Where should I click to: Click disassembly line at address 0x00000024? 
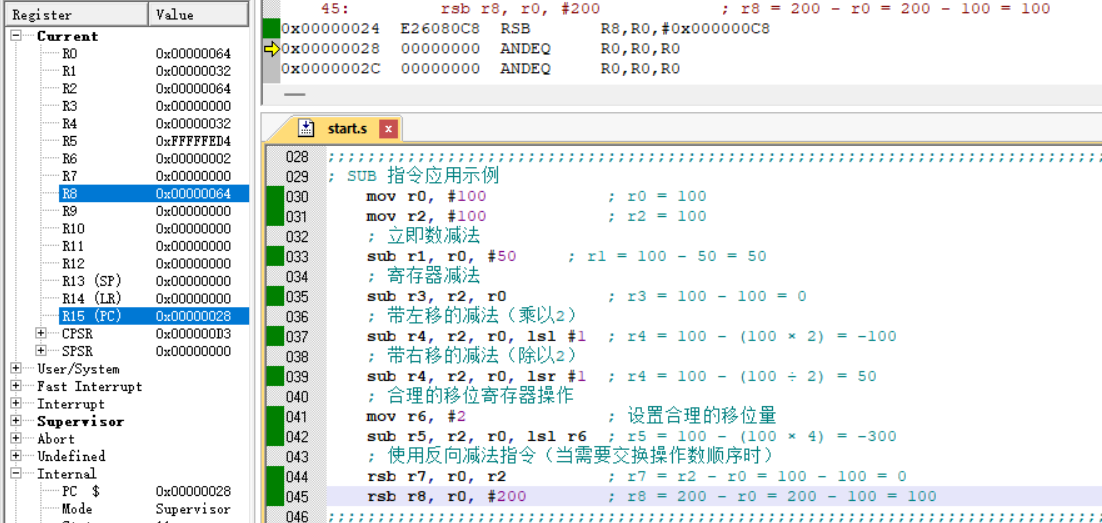click(x=526, y=29)
